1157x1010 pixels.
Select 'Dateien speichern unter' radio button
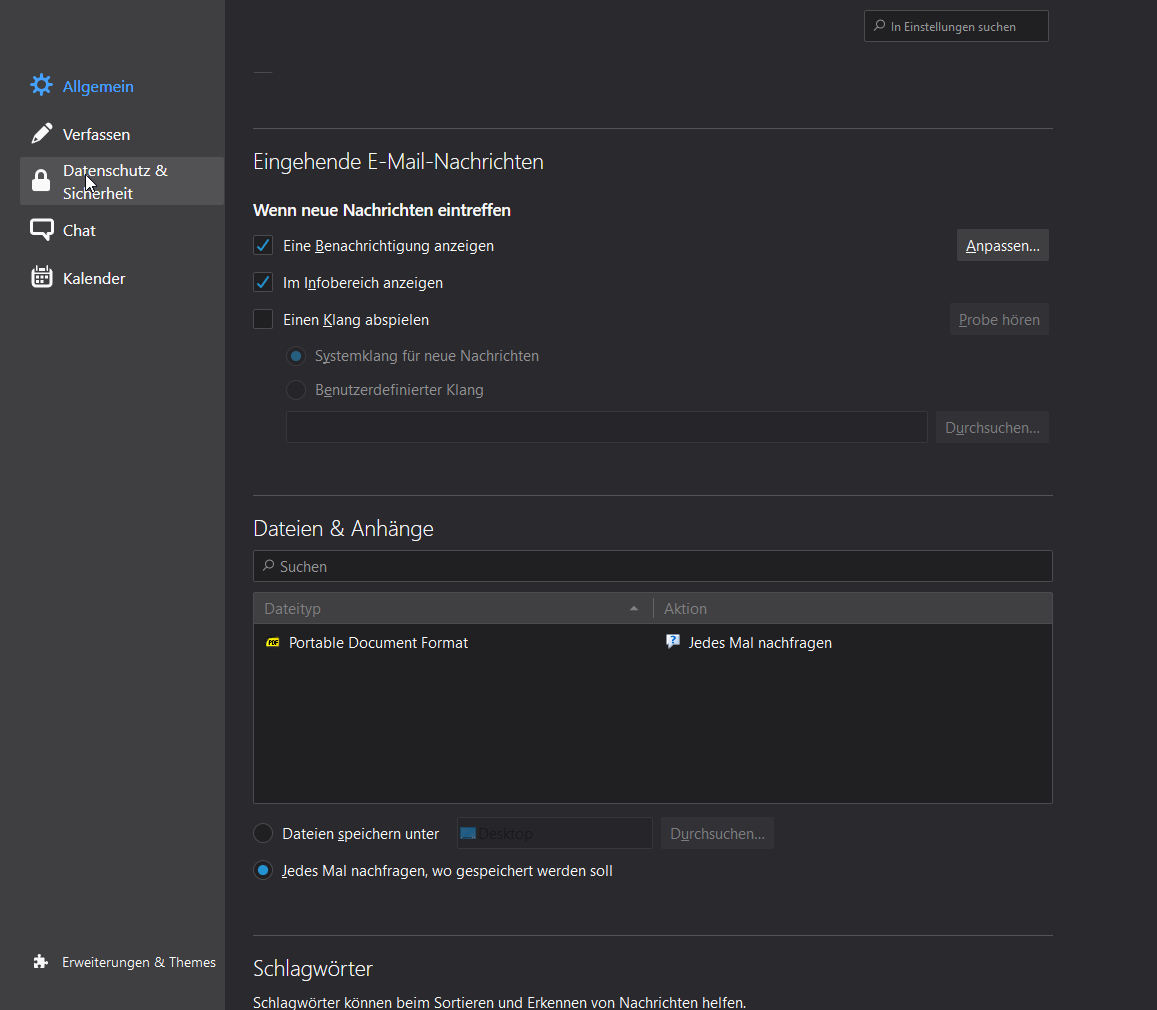tap(263, 833)
